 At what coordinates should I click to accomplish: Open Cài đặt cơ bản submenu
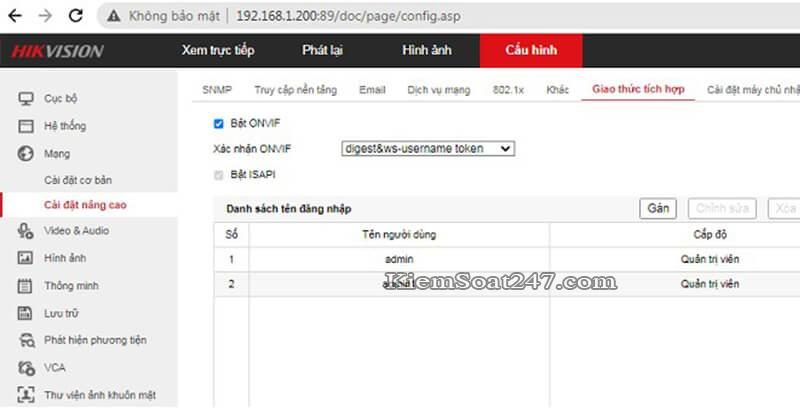[78, 180]
